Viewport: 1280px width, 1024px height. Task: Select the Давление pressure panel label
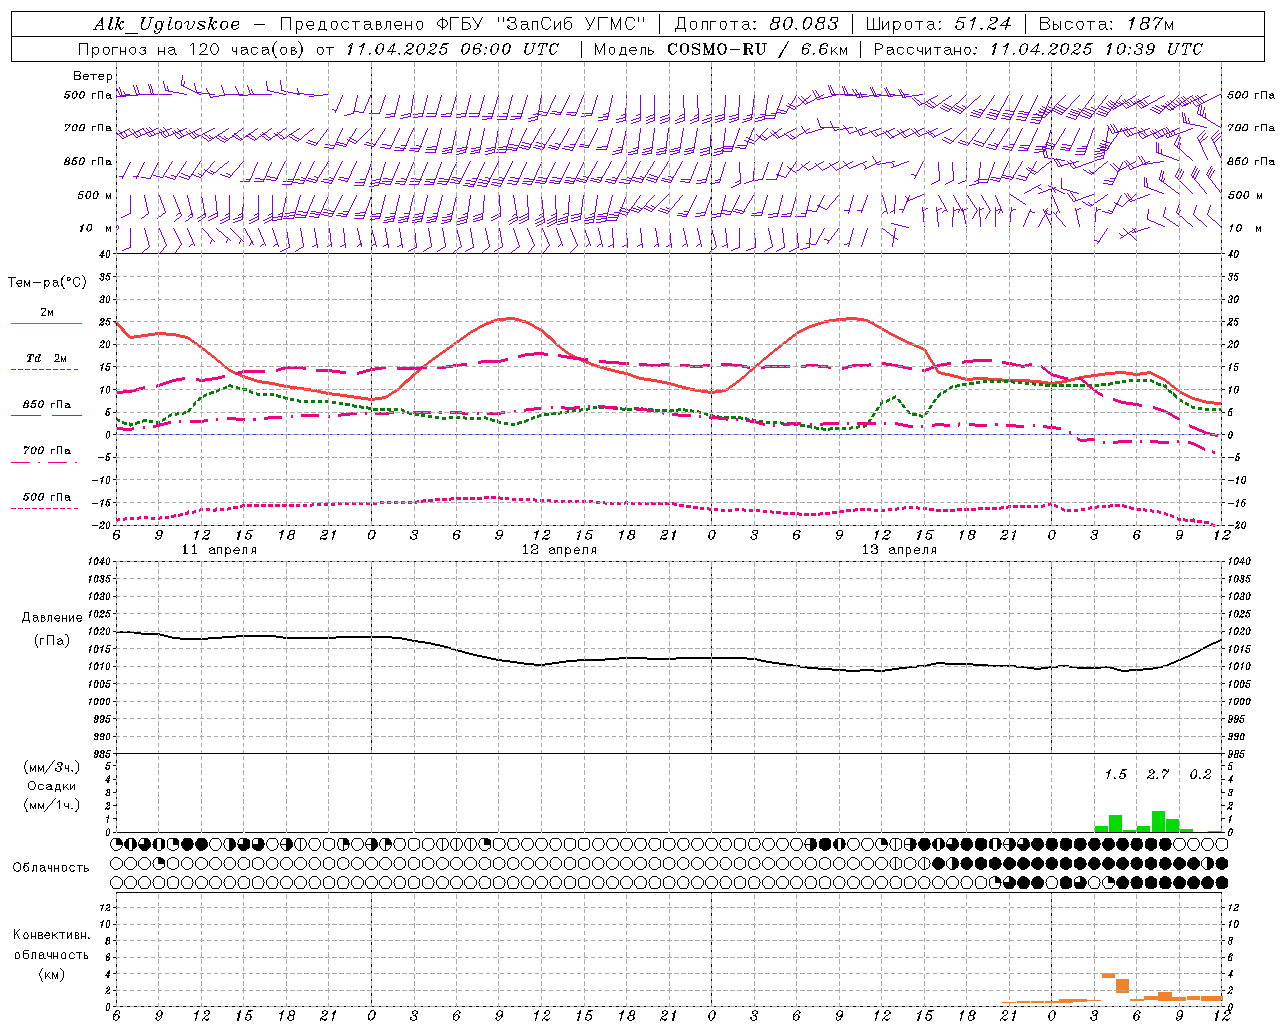50,618
